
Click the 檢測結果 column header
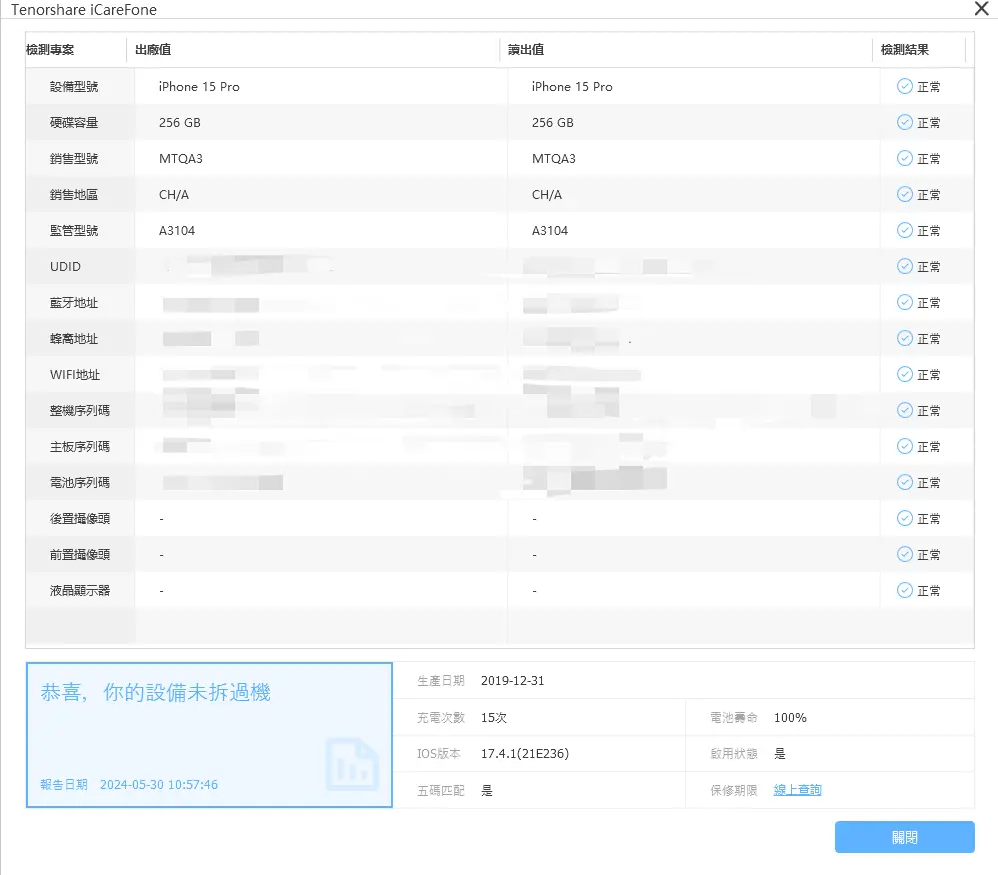(x=904, y=50)
